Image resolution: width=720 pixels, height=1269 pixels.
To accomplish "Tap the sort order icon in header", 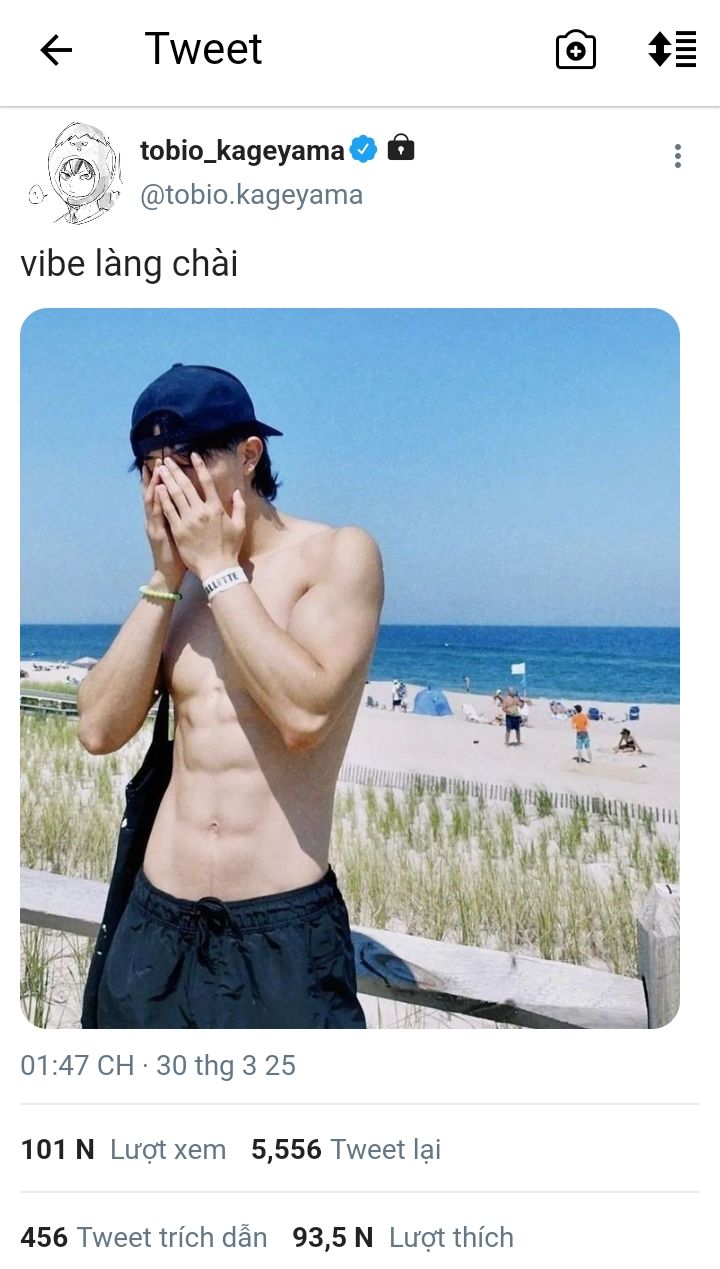I will (x=672, y=49).
